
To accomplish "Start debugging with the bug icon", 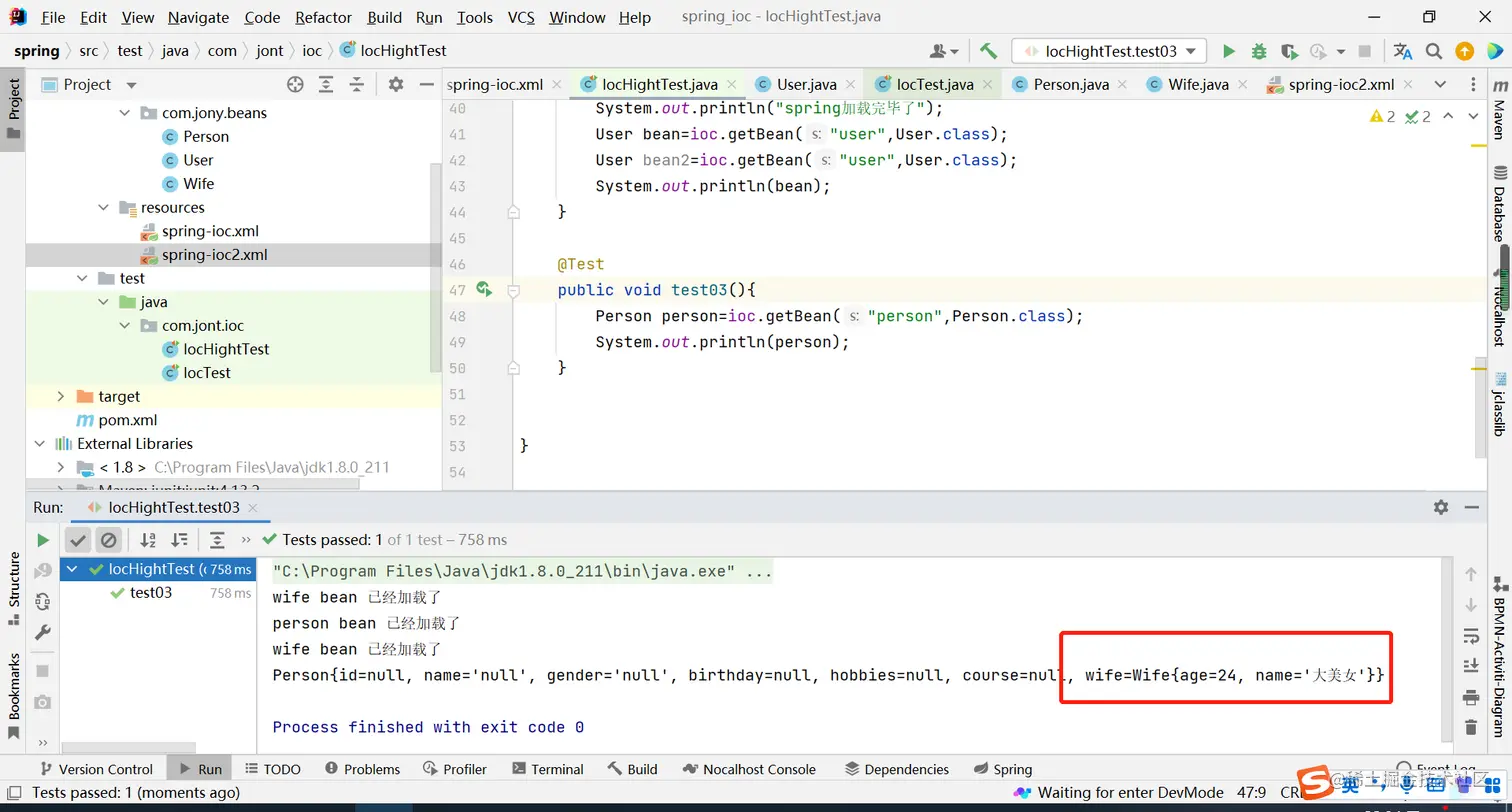I will 1259,51.
